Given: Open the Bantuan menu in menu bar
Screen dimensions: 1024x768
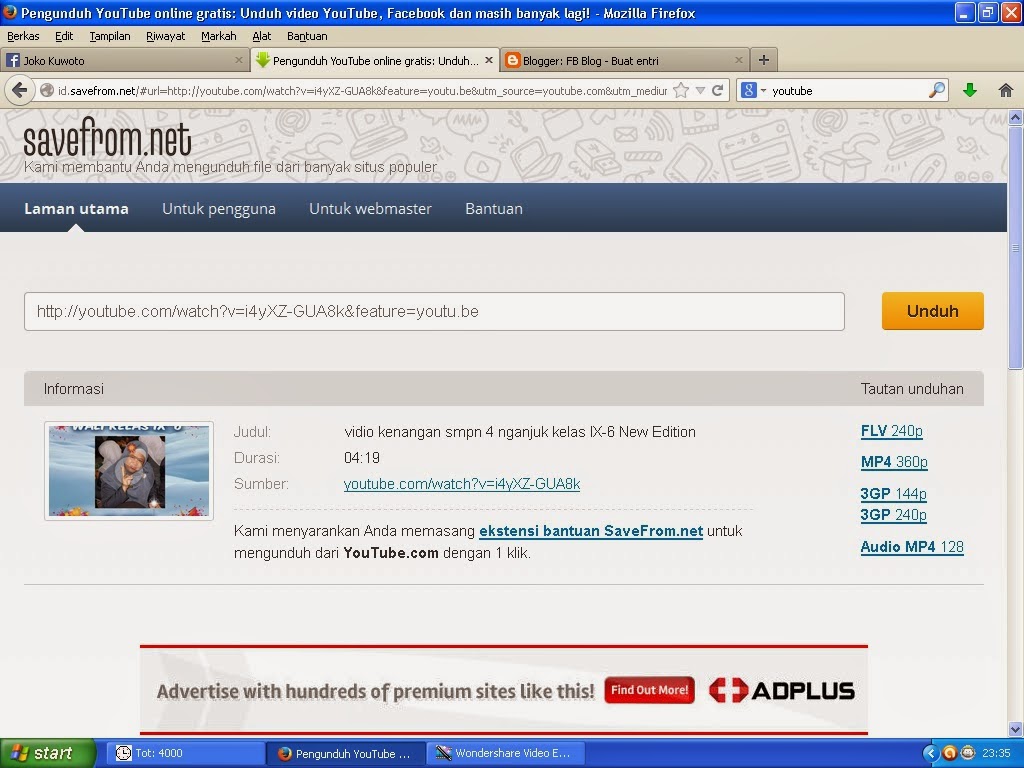Looking at the screenshot, I should [307, 36].
